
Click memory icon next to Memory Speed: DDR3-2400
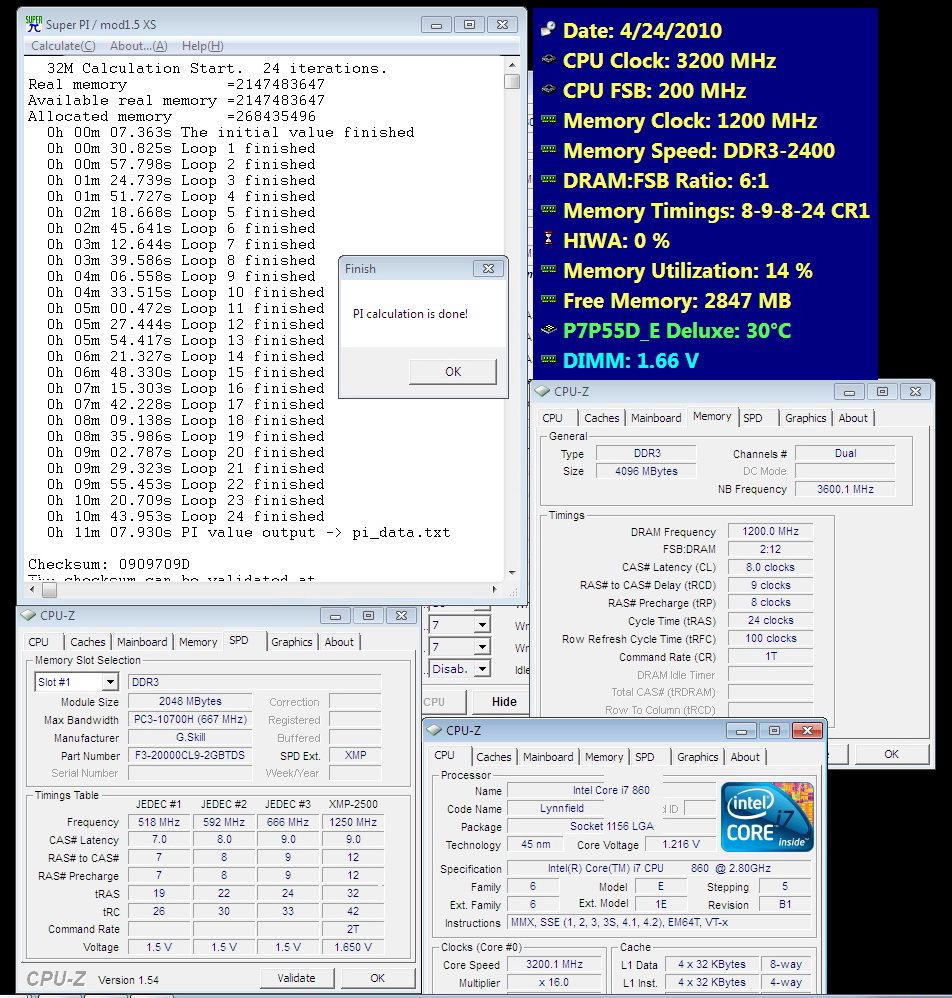pos(548,149)
